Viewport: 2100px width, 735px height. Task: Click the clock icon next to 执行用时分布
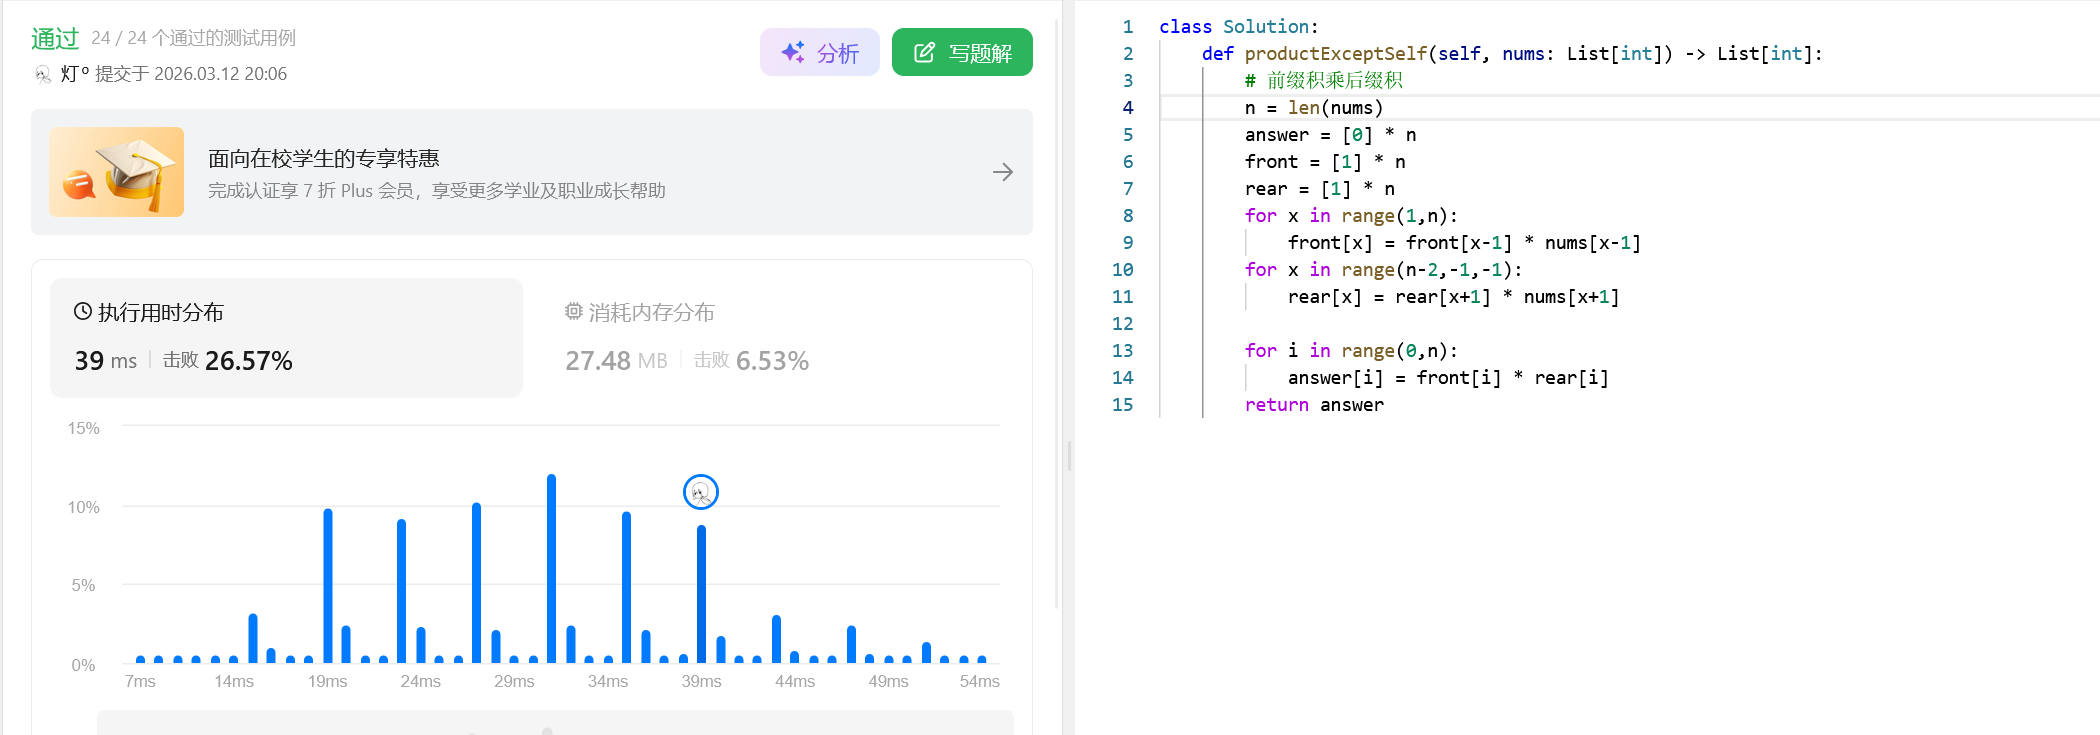pyautogui.click(x=83, y=312)
